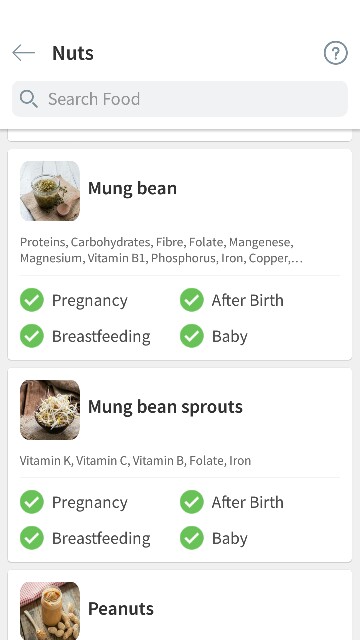
Task: Tap Mung bean Pregnancy green checkmark
Action: [32, 300]
